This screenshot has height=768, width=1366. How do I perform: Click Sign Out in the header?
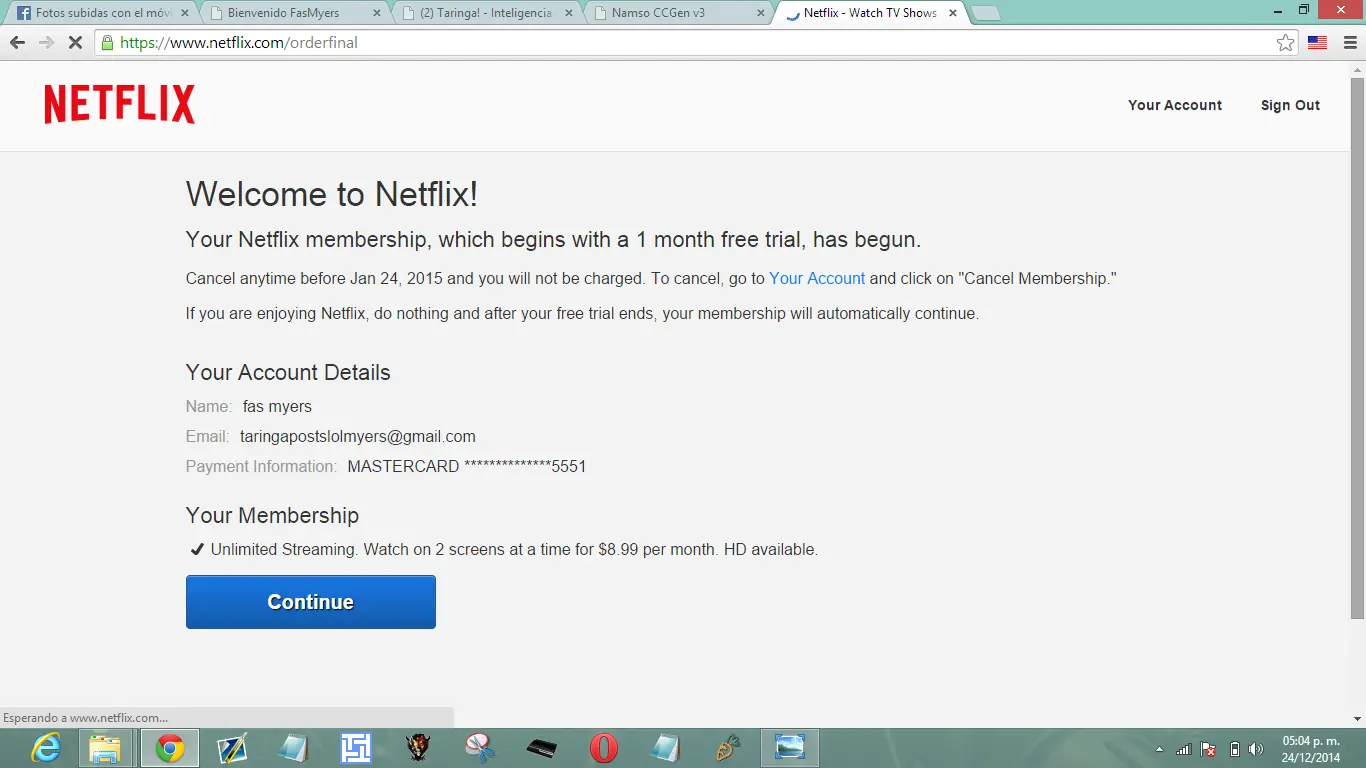(1290, 105)
